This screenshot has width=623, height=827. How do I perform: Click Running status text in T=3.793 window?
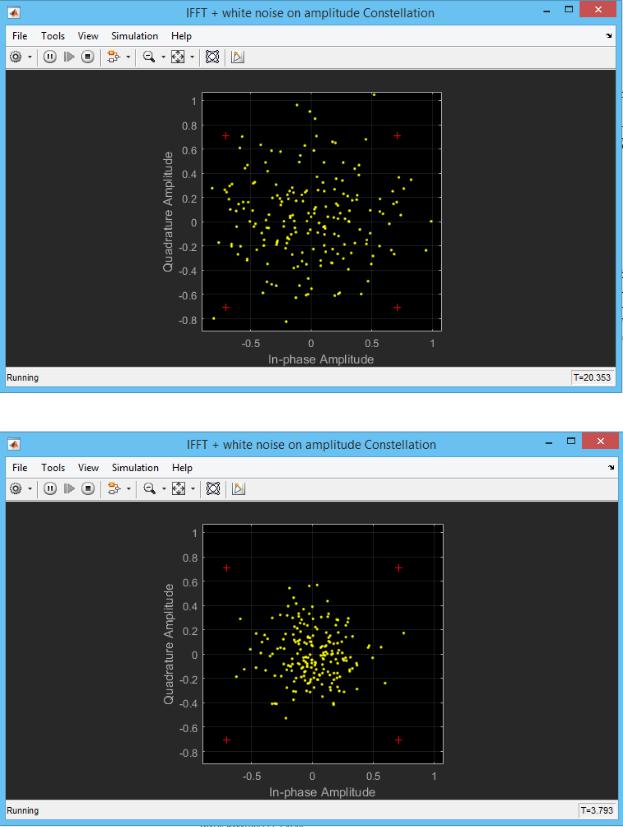point(22,810)
